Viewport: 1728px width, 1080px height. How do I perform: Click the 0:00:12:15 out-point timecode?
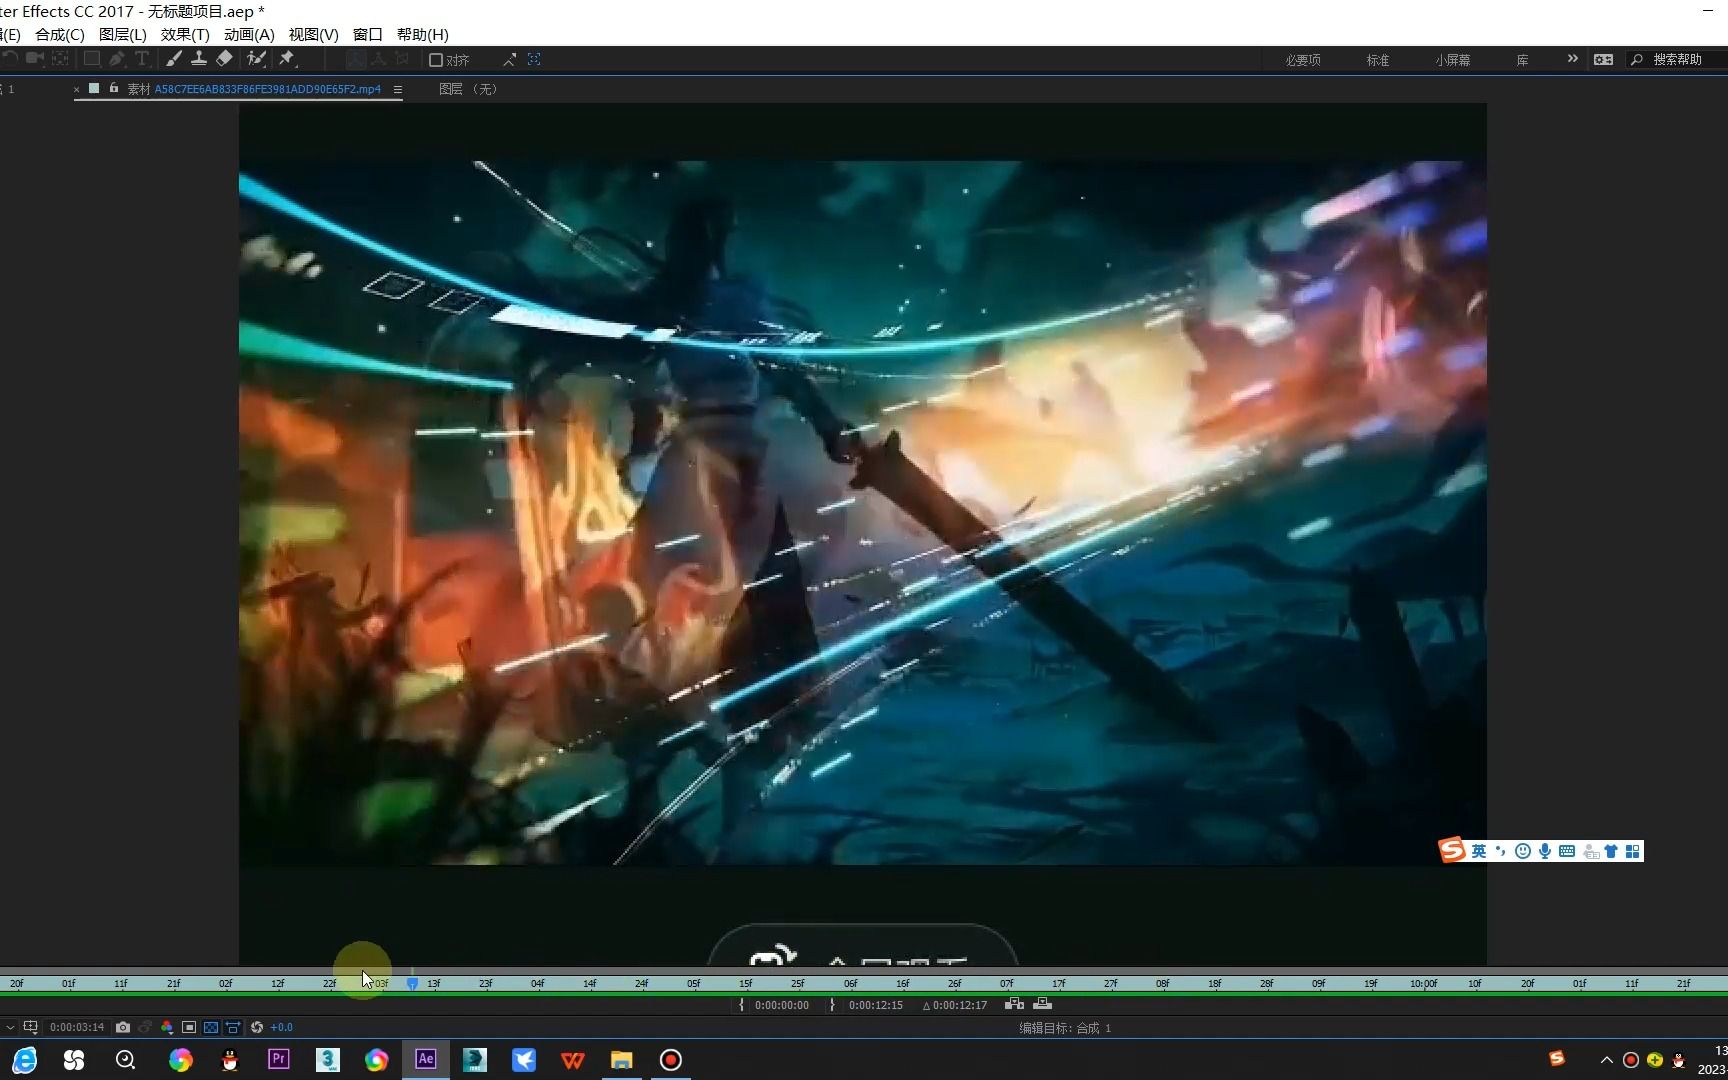coord(876,1005)
